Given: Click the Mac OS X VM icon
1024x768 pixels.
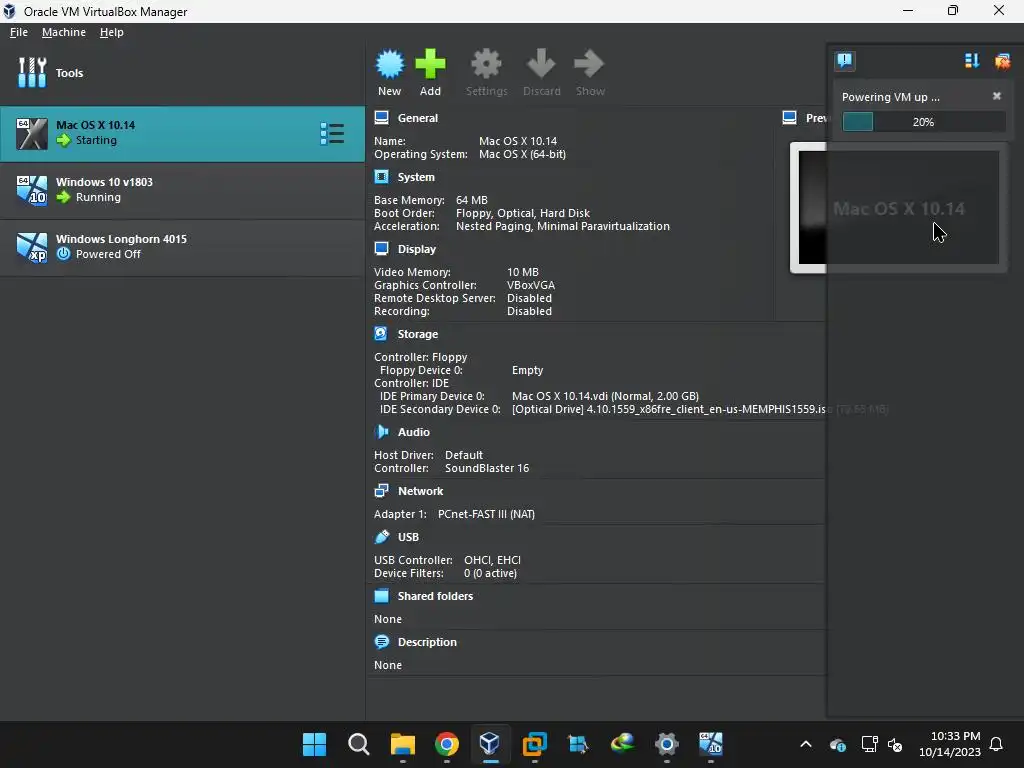Looking at the screenshot, I should click(x=32, y=133).
